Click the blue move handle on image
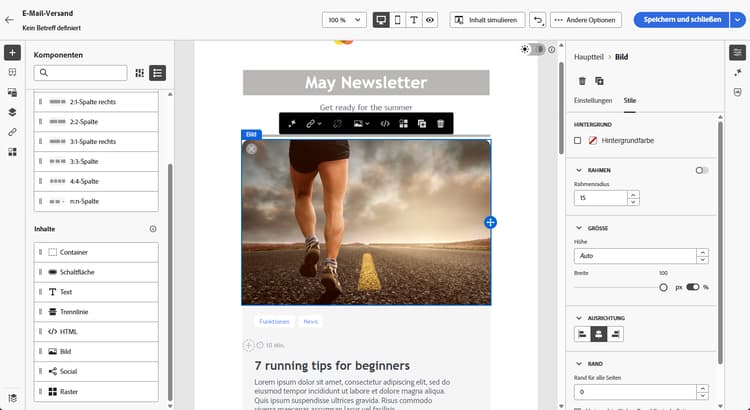 coord(490,222)
